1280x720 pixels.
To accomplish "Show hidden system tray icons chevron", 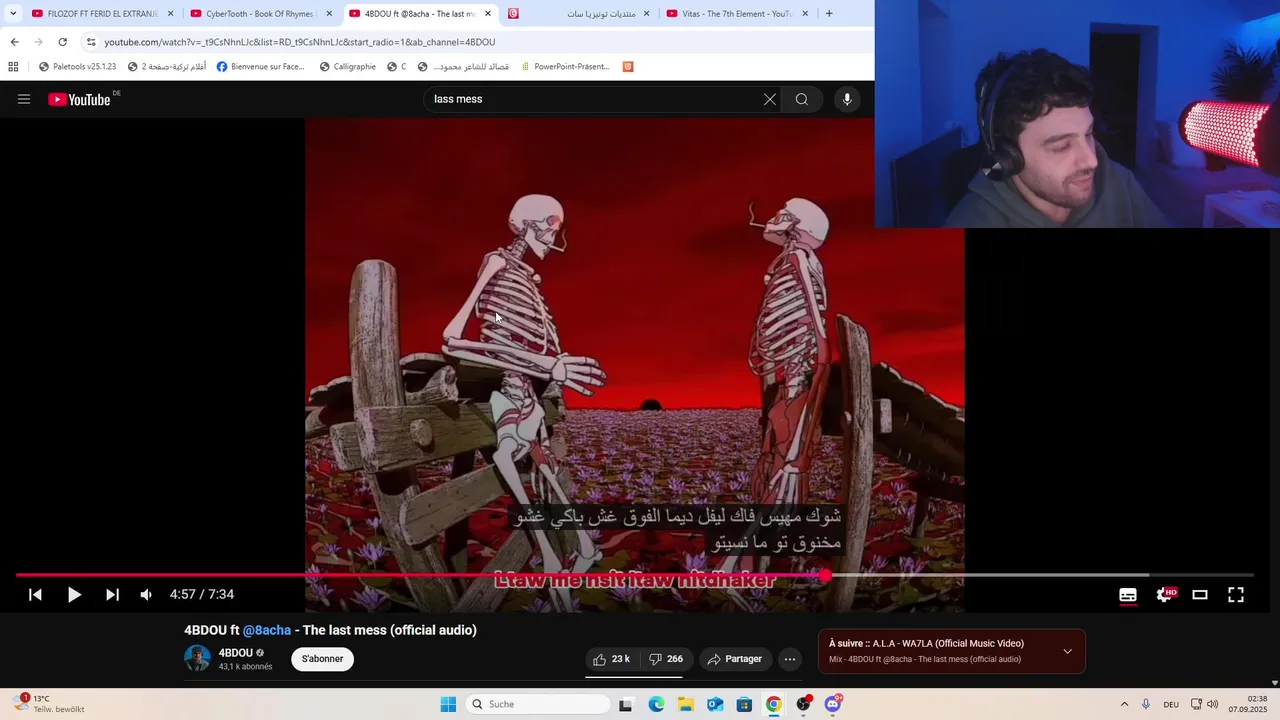I will [1124, 704].
